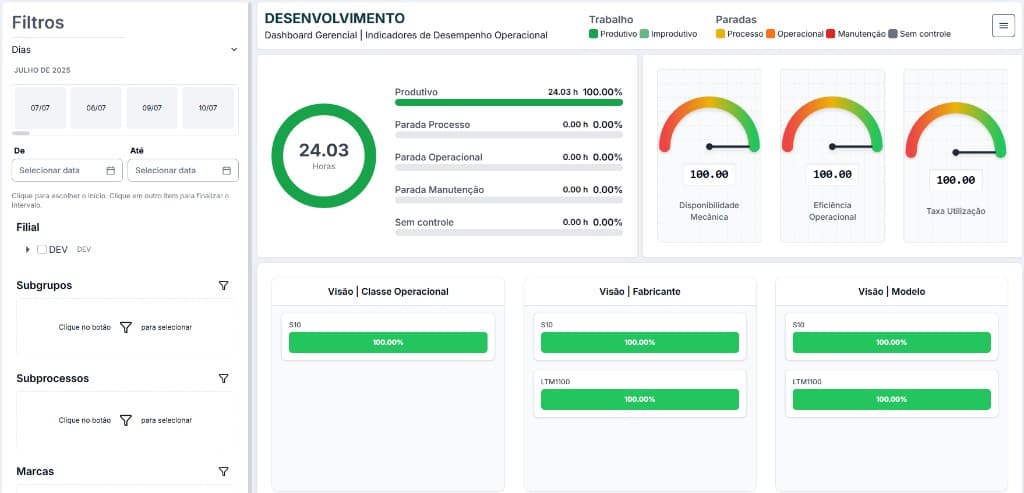Open the Subprocessos filter icon in header
This screenshot has width=1024, height=493.
tap(223, 378)
